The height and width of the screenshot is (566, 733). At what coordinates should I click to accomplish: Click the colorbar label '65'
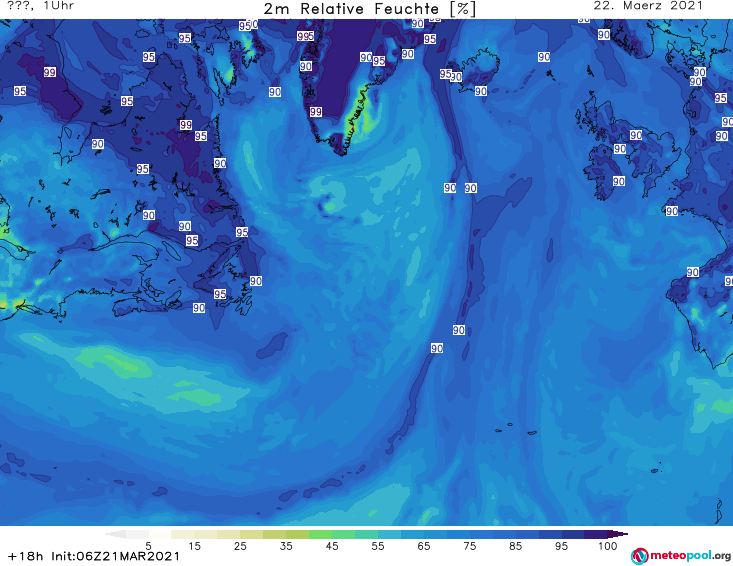coord(424,546)
